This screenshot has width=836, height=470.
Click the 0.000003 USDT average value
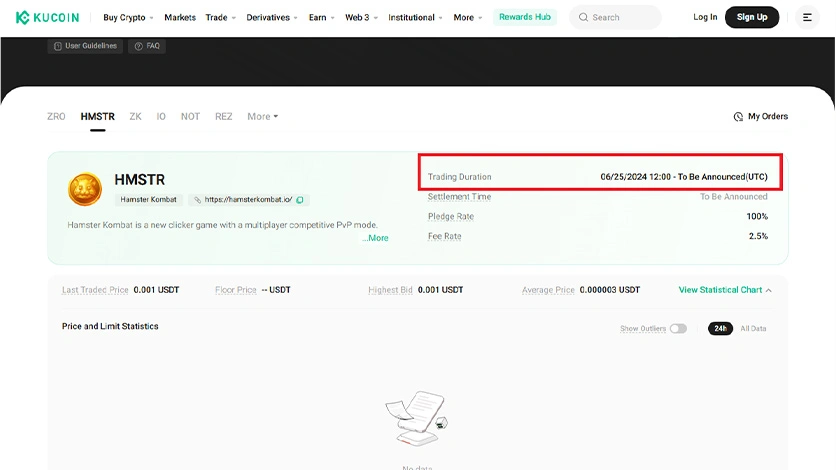(609, 290)
